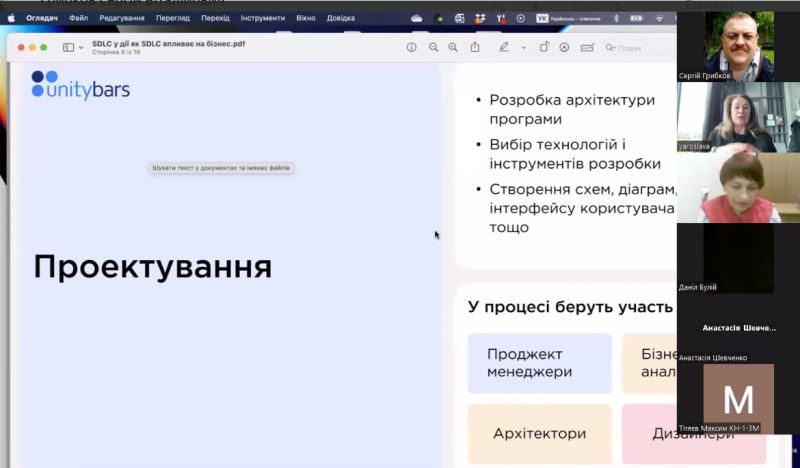This screenshot has height=468, width=800.
Task: Open the search options magnifier dropdown
Action: coord(610,47)
